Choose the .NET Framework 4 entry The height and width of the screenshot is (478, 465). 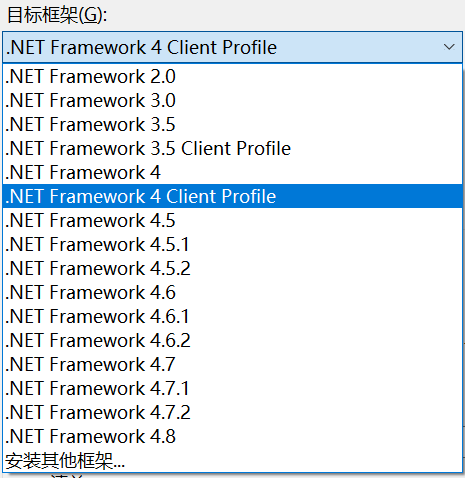click(232, 172)
